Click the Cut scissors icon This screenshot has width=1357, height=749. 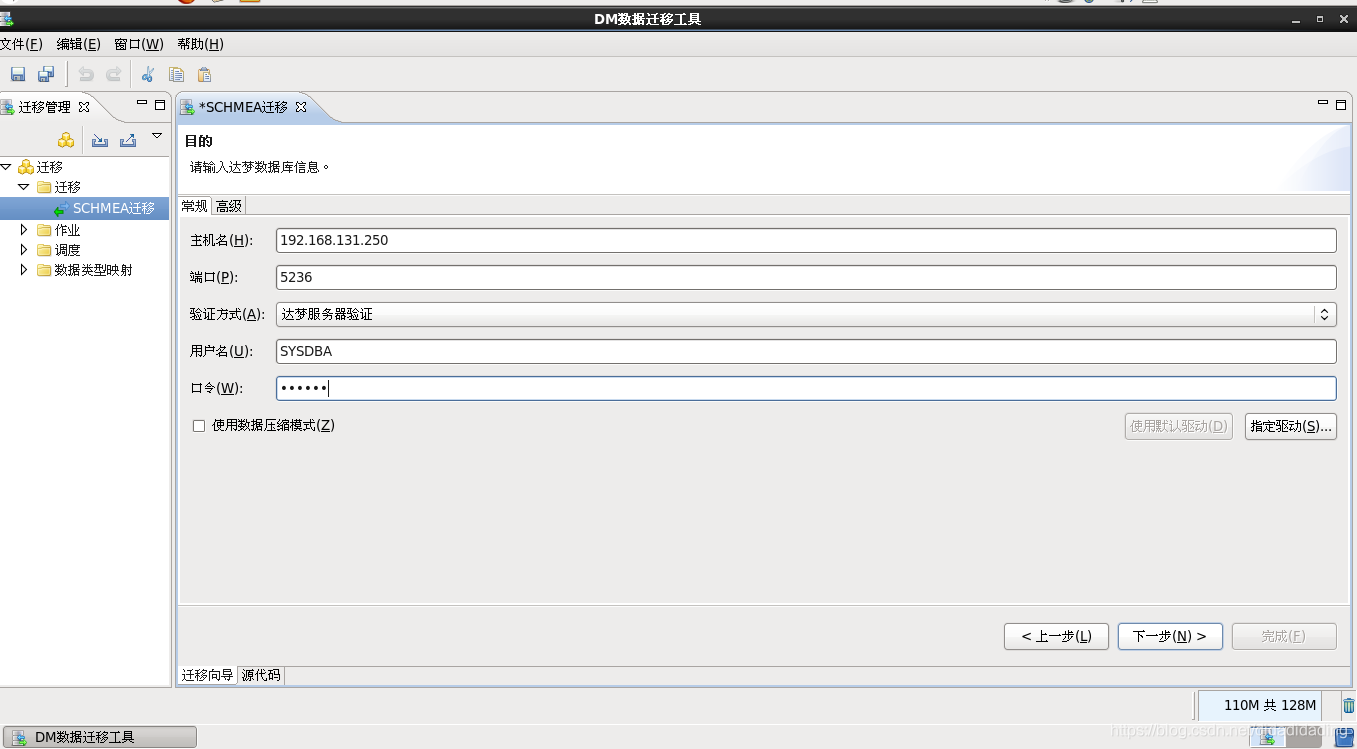pyautogui.click(x=148, y=74)
